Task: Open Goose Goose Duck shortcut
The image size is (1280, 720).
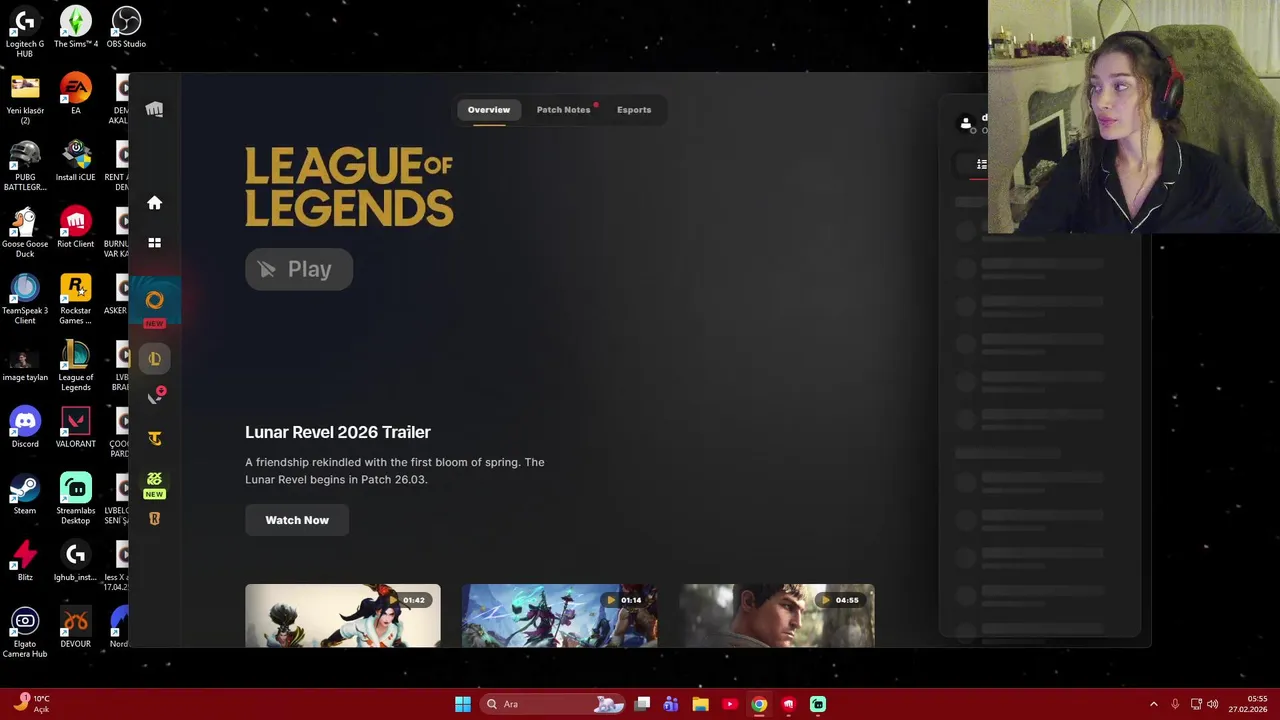Action: coord(25,233)
